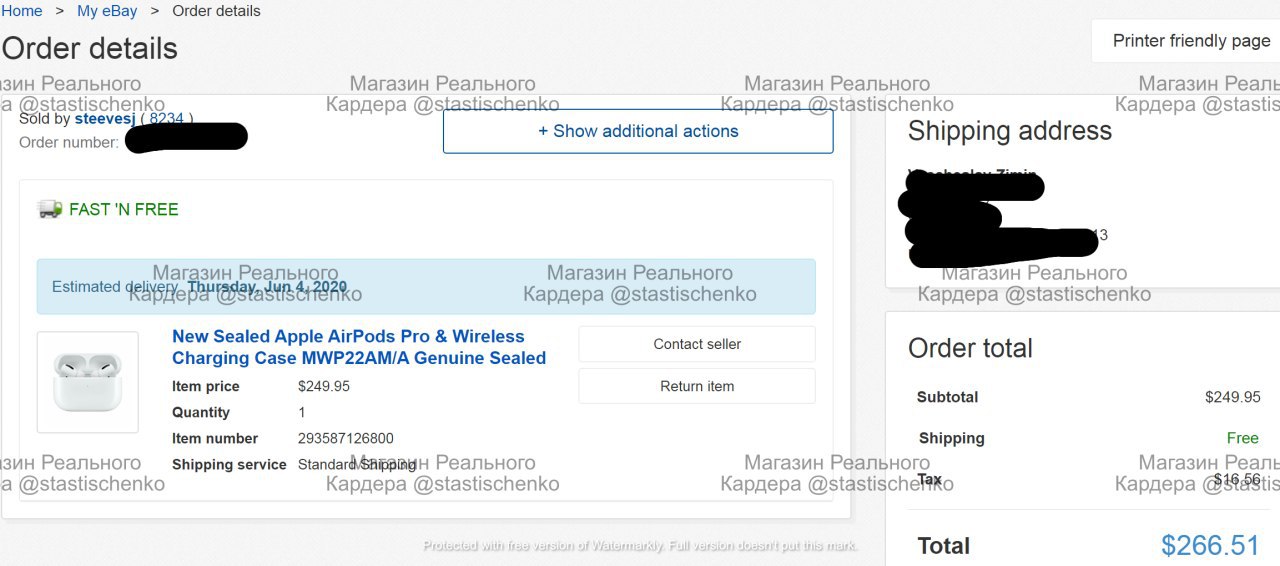Select item price $249.95
This screenshot has width=1280, height=566.
tap(324, 386)
